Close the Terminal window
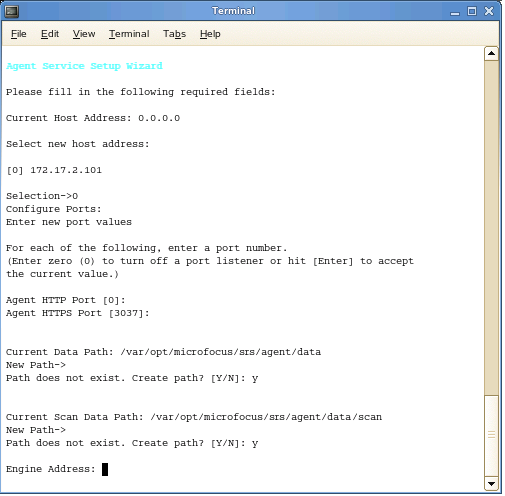This screenshot has width=505, height=496. click(x=489, y=11)
